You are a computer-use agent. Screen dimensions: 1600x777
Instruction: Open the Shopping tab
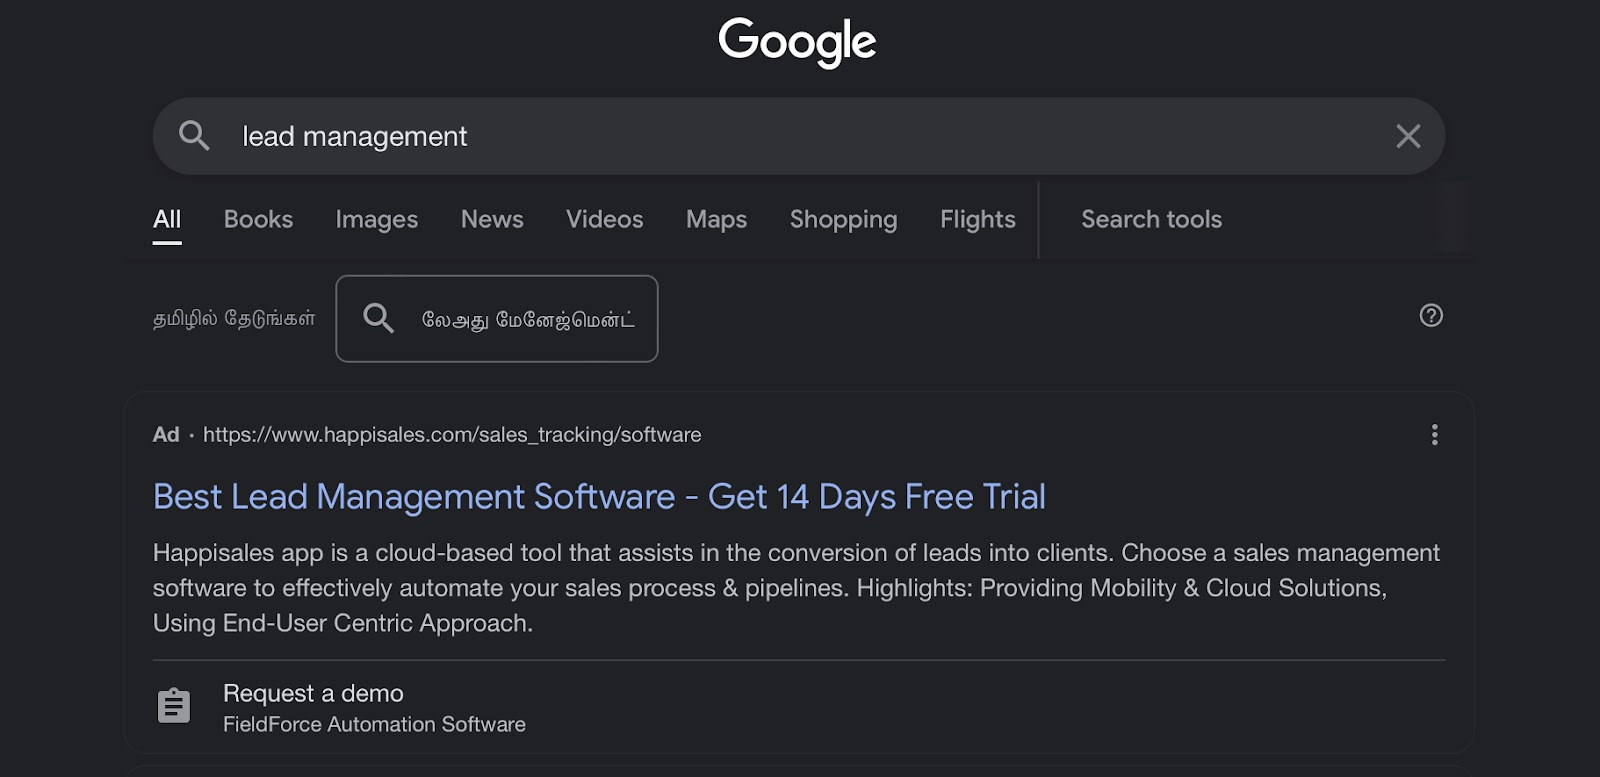844,219
